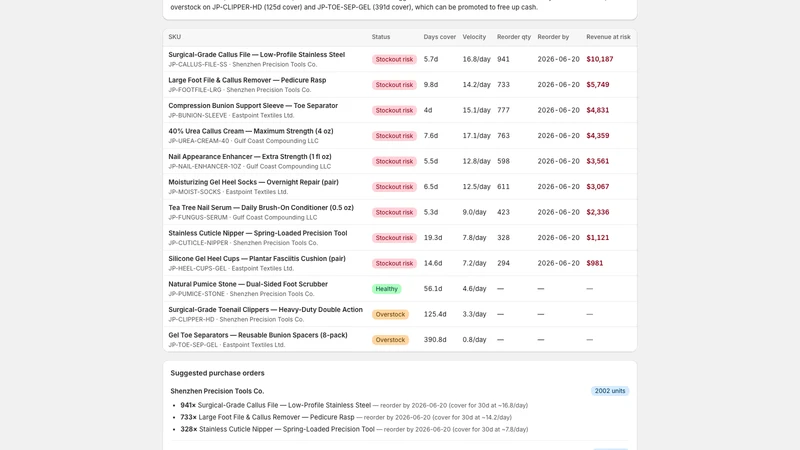The width and height of the screenshot is (800, 450).
Task: Click the 19.3d days cover value
Action: 433,238
